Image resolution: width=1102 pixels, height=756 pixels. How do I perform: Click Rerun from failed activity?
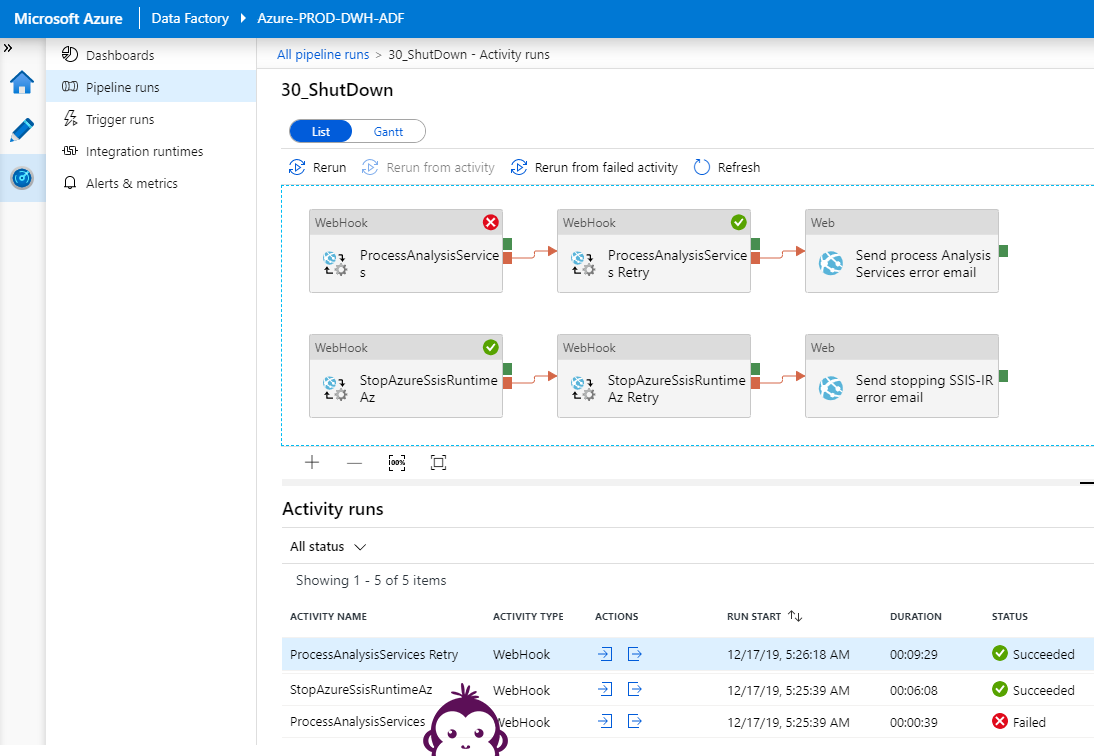click(595, 167)
